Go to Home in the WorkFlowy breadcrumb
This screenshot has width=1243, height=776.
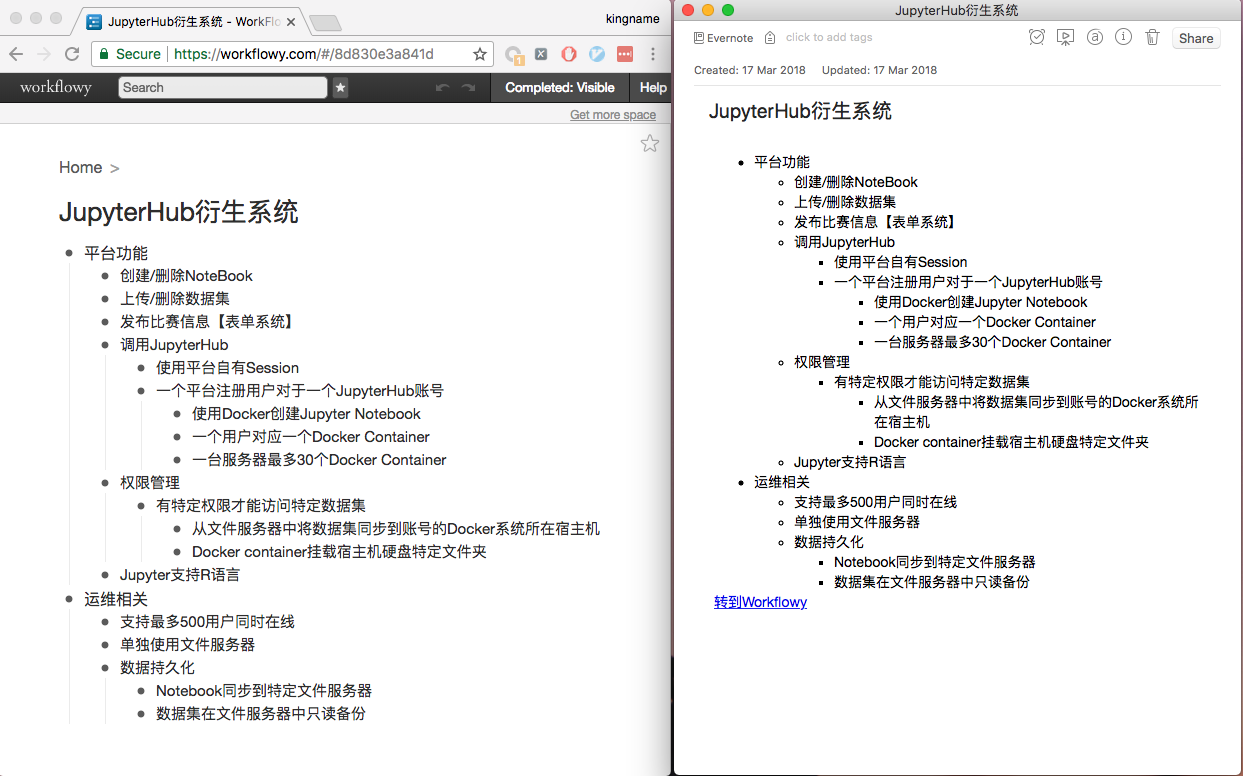[x=80, y=168]
